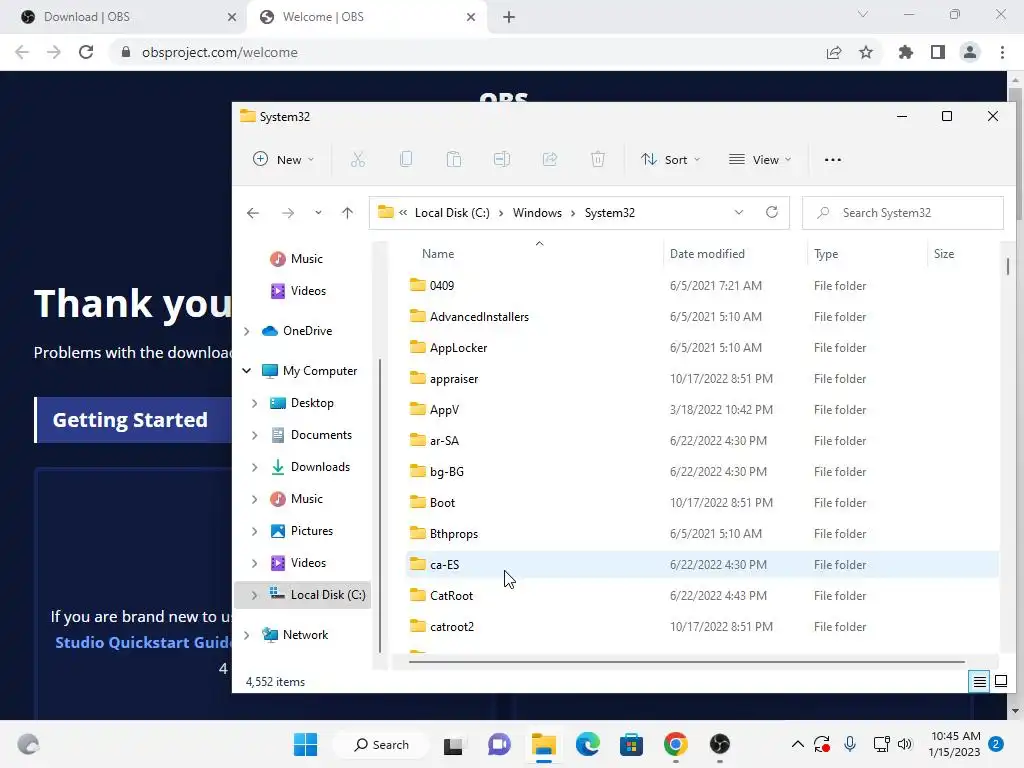Screen dimensions: 1024x768
Task: Open Chrome three-dot menu
Action: pyautogui.click(x=1002, y=52)
